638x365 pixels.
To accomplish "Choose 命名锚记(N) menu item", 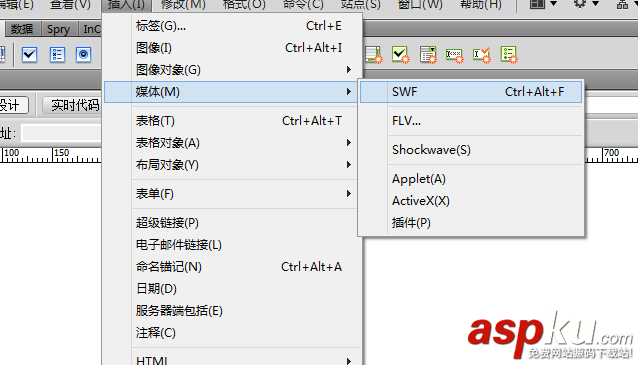I will pyautogui.click(x=233, y=267).
